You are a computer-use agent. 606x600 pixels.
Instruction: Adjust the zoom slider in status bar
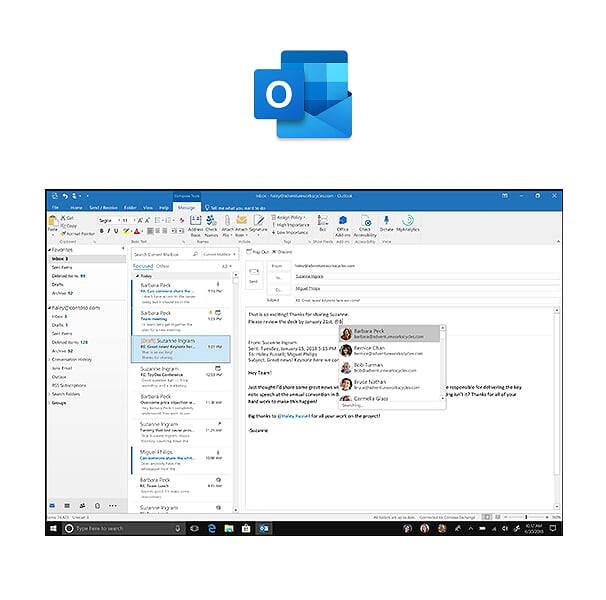click(526, 517)
